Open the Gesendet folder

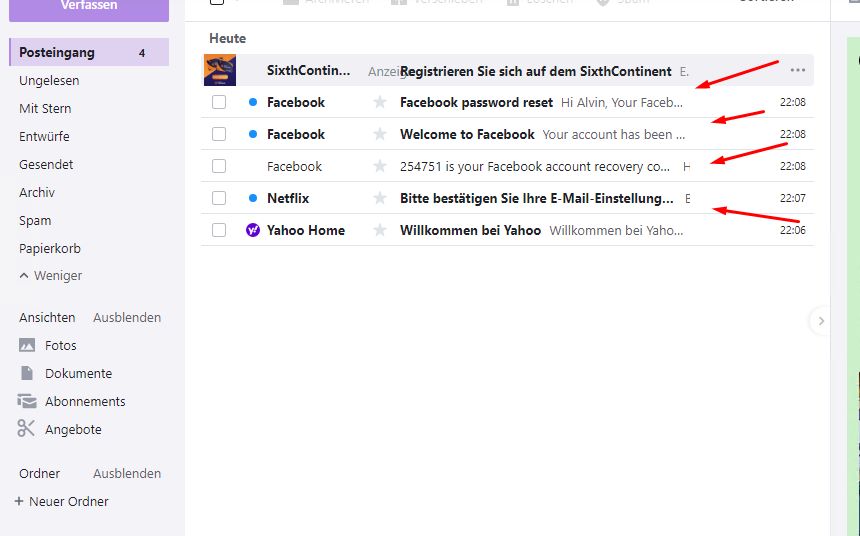point(46,165)
